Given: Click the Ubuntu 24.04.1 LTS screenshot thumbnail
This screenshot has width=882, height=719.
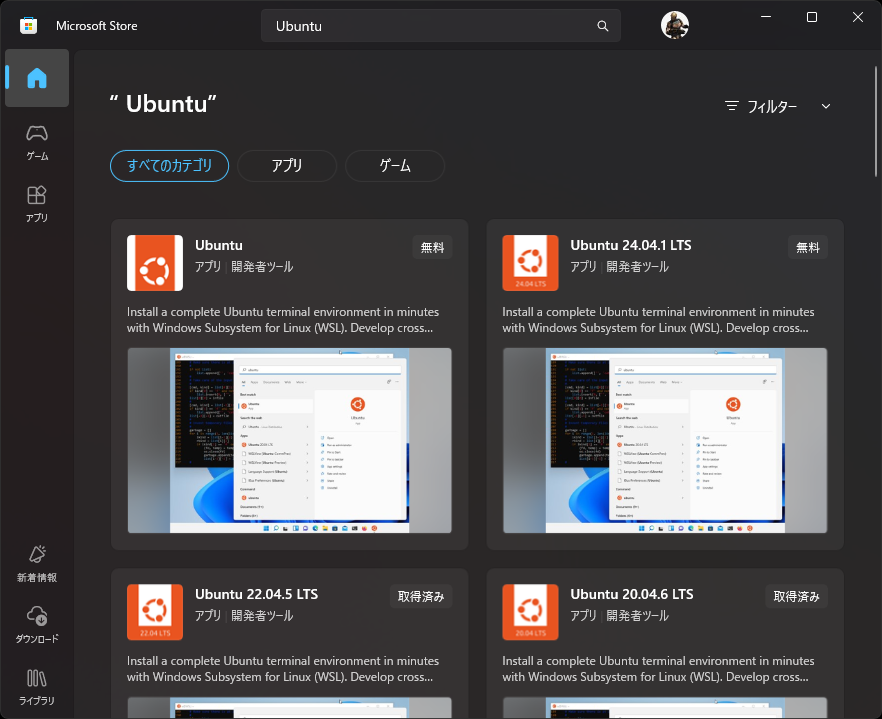Looking at the screenshot, I should pos(665,440).
